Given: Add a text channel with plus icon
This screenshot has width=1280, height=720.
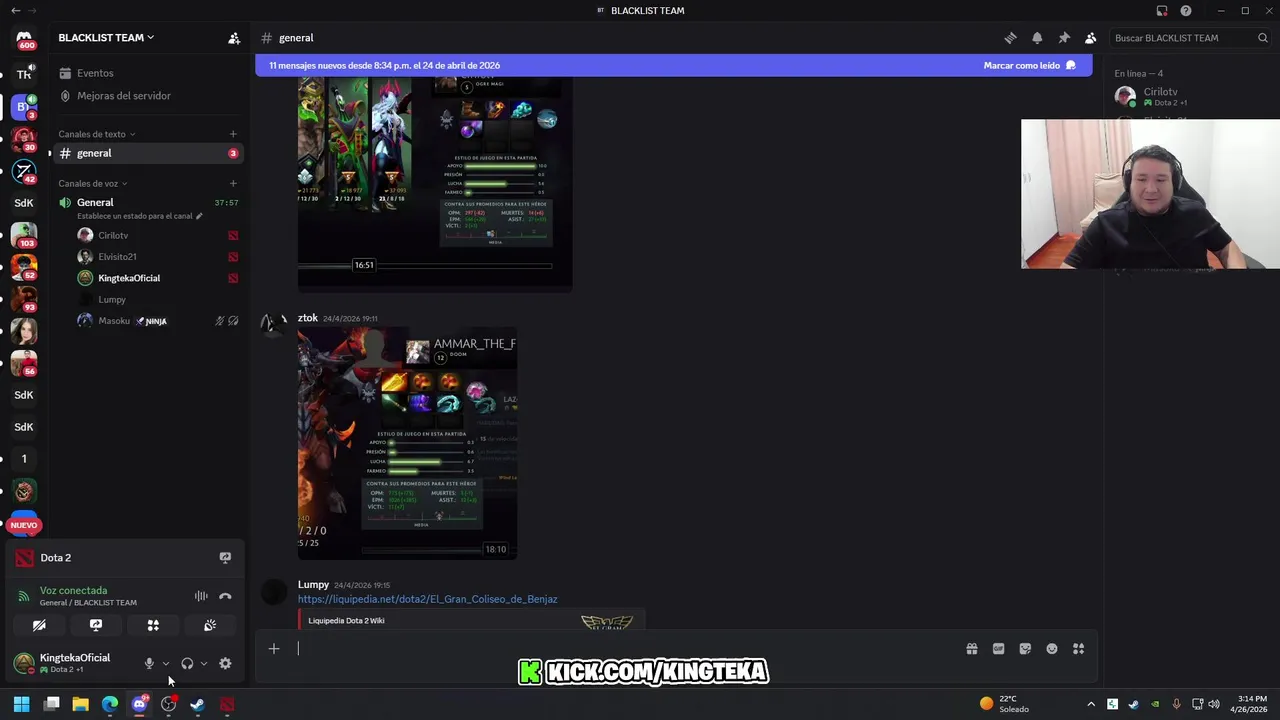Looking at the screenshot, I should (233, 134).
